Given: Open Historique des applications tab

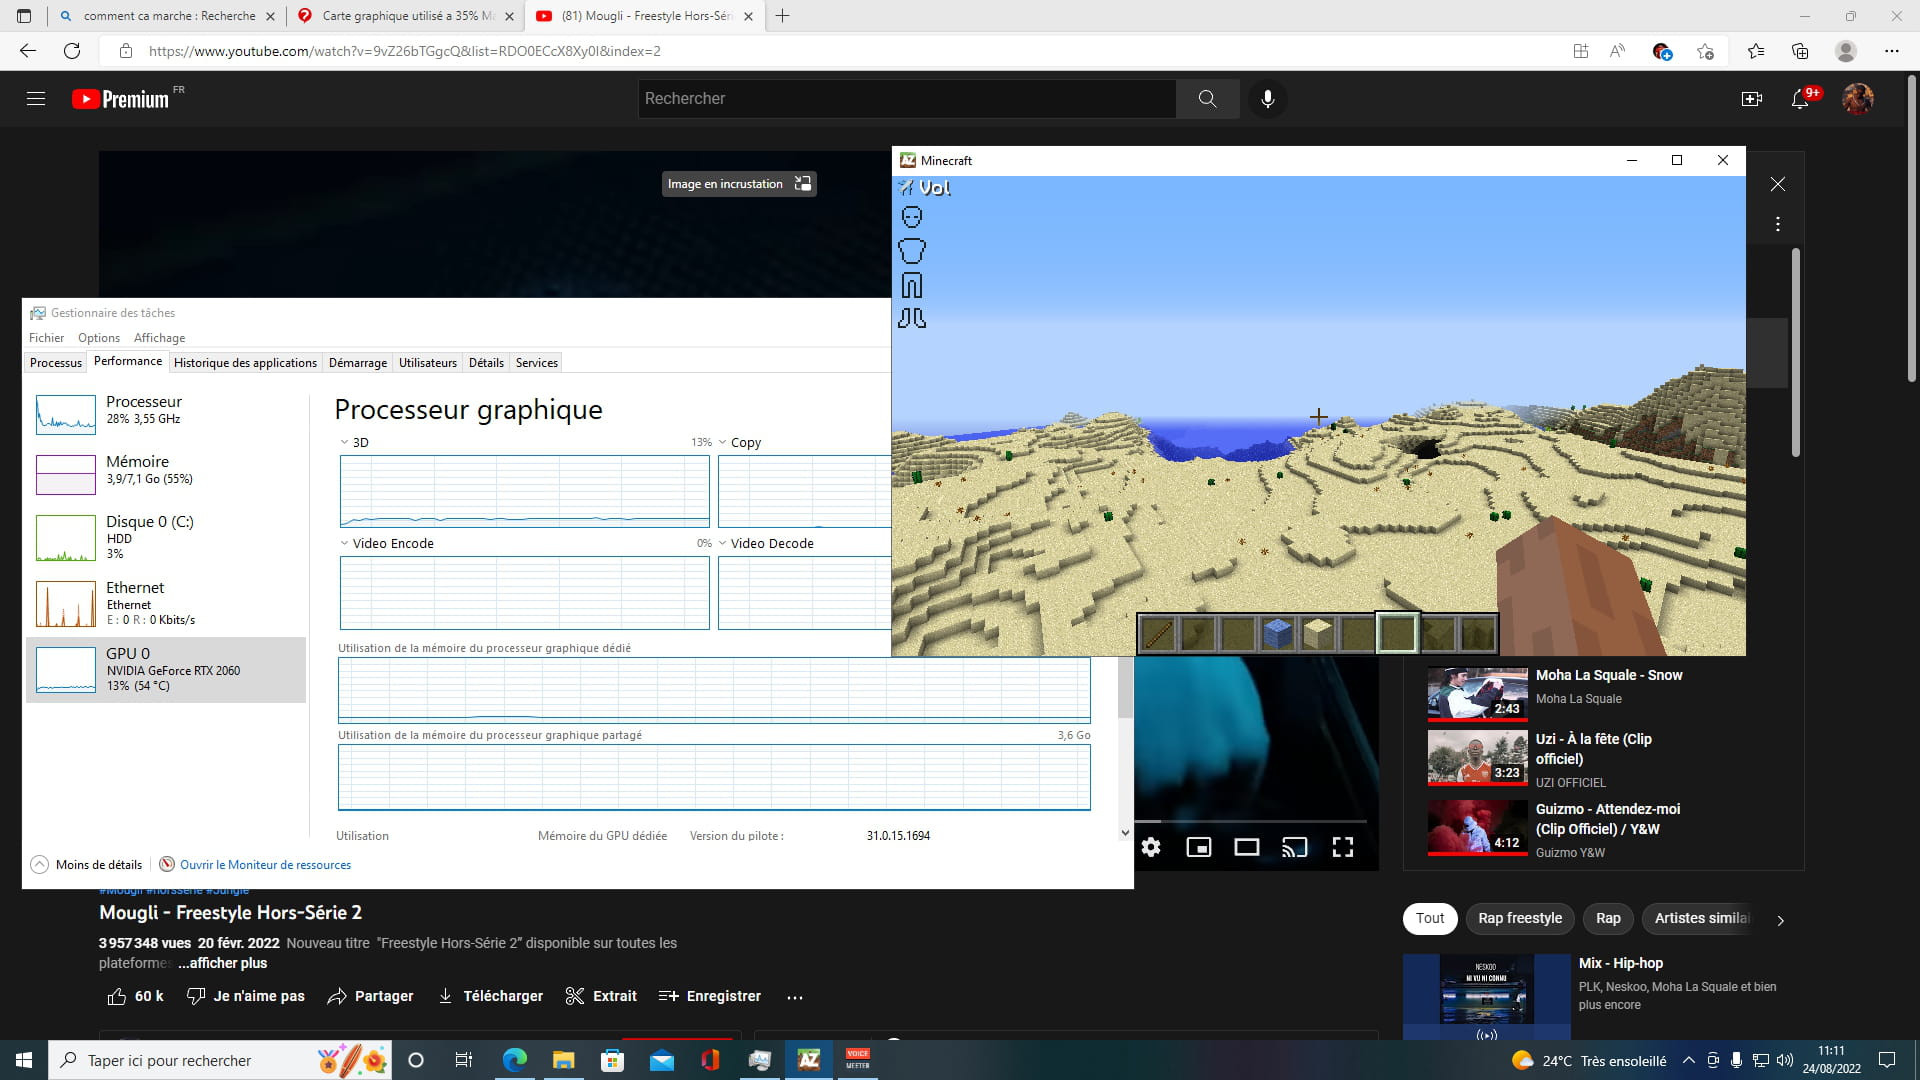Looking at the screenshot, I should (245, 363).
